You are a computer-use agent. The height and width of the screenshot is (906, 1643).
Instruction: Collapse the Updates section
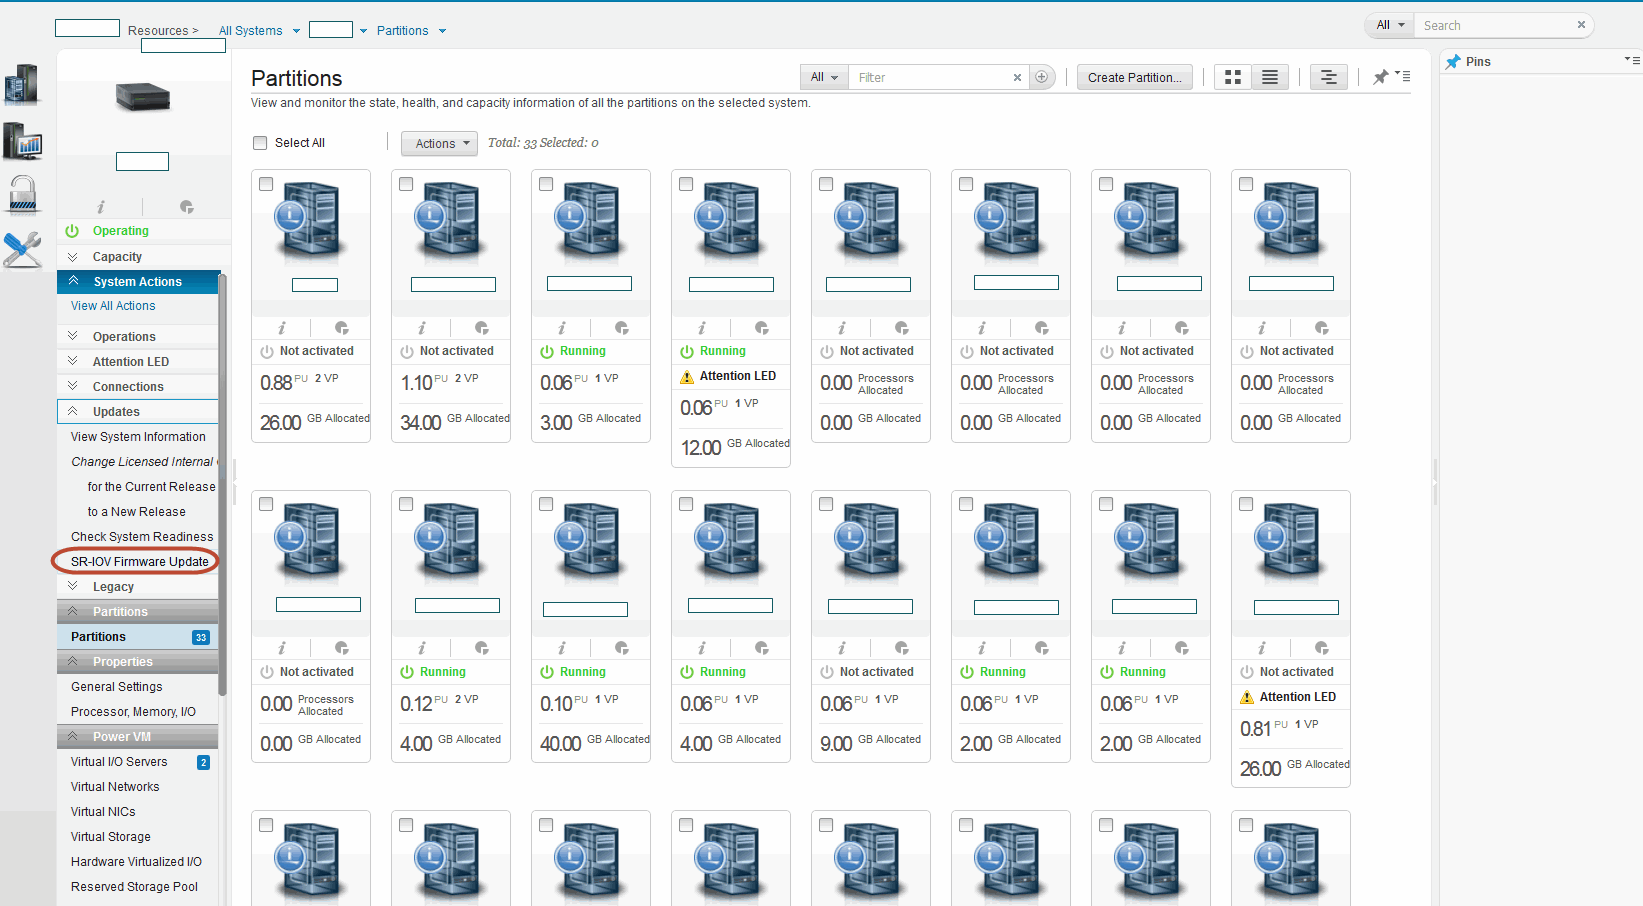[116, 412]
